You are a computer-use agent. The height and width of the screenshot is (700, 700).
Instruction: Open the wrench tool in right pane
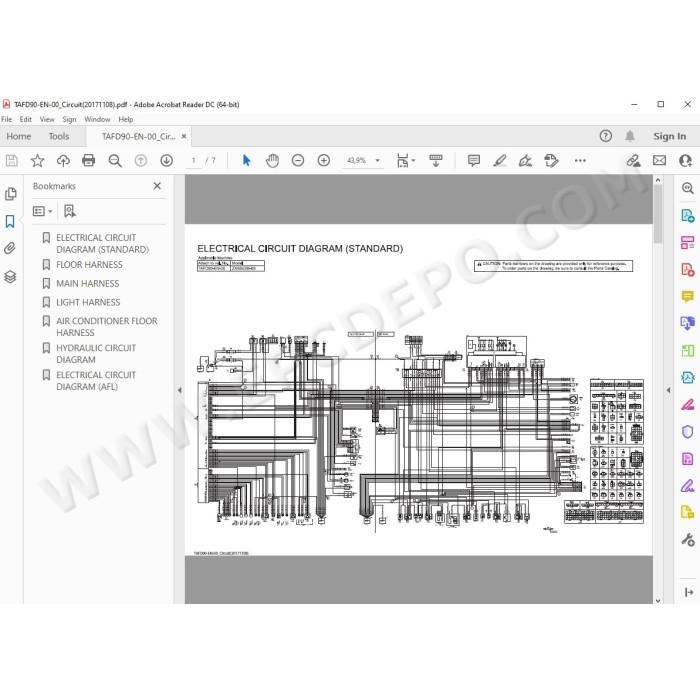(x=688, y=540)
